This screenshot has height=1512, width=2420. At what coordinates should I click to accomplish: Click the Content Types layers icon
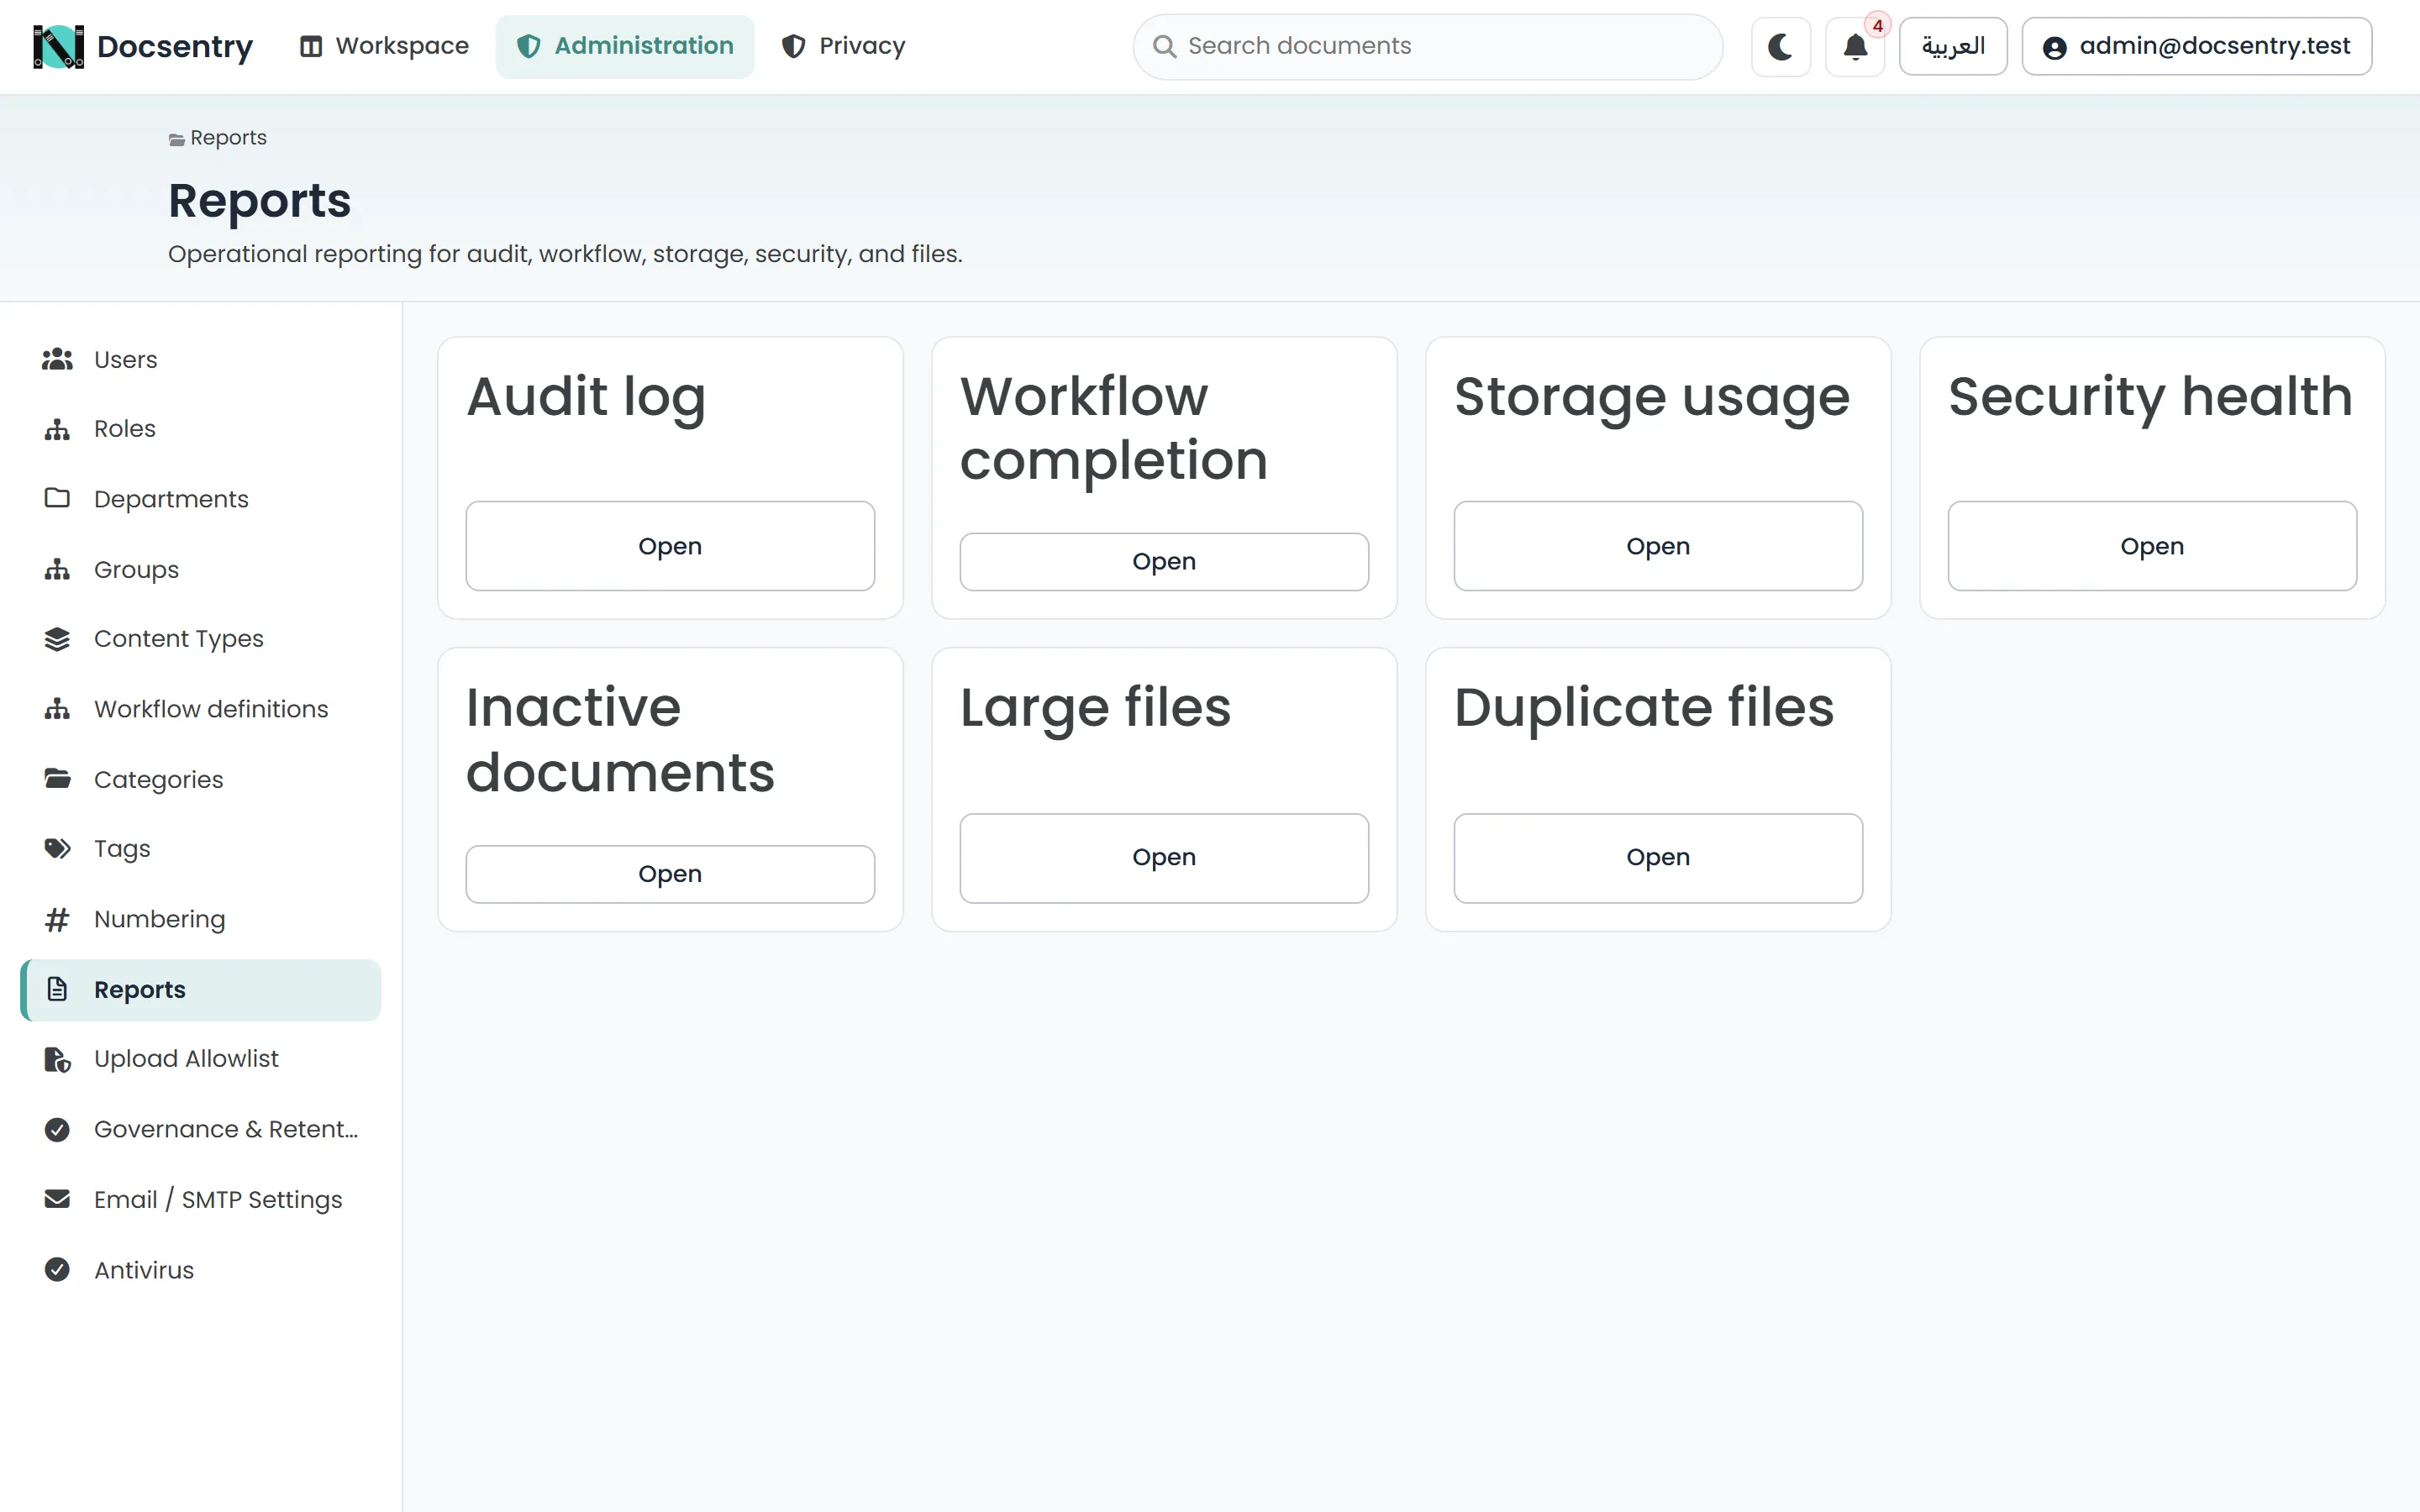tap(57, 639)
